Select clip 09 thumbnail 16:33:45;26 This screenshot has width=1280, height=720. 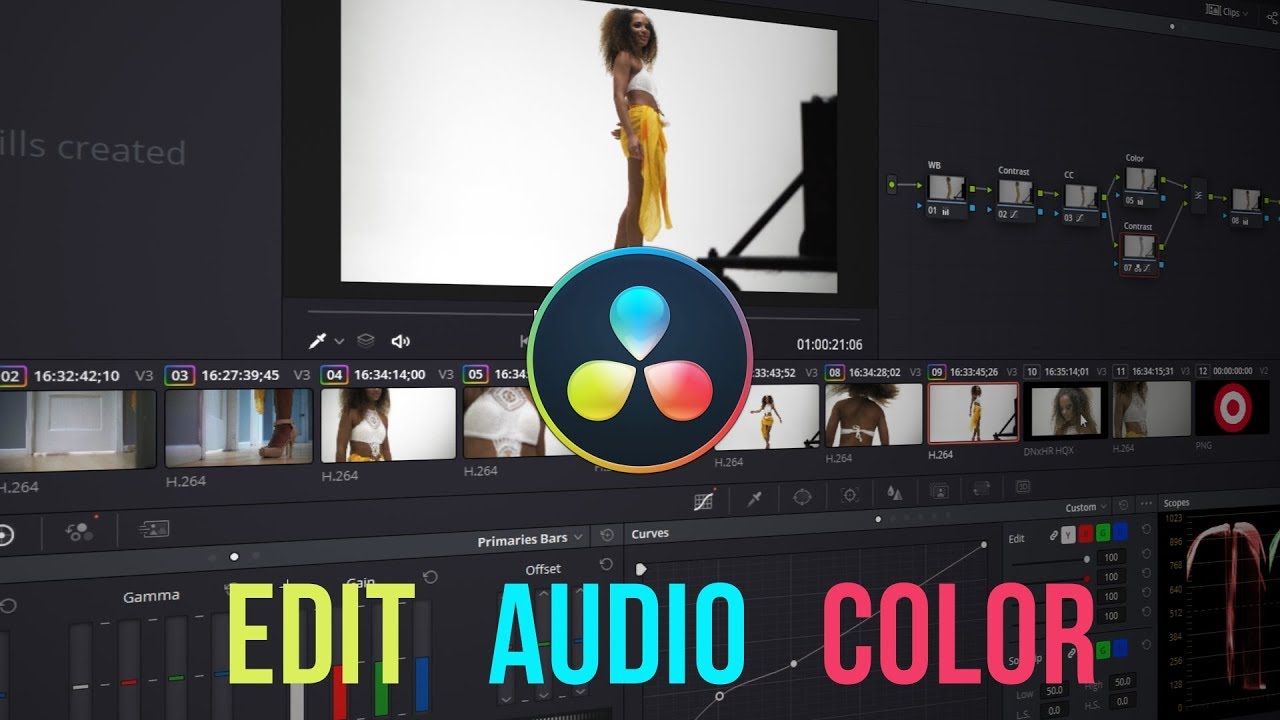click(x=974, y=412)
